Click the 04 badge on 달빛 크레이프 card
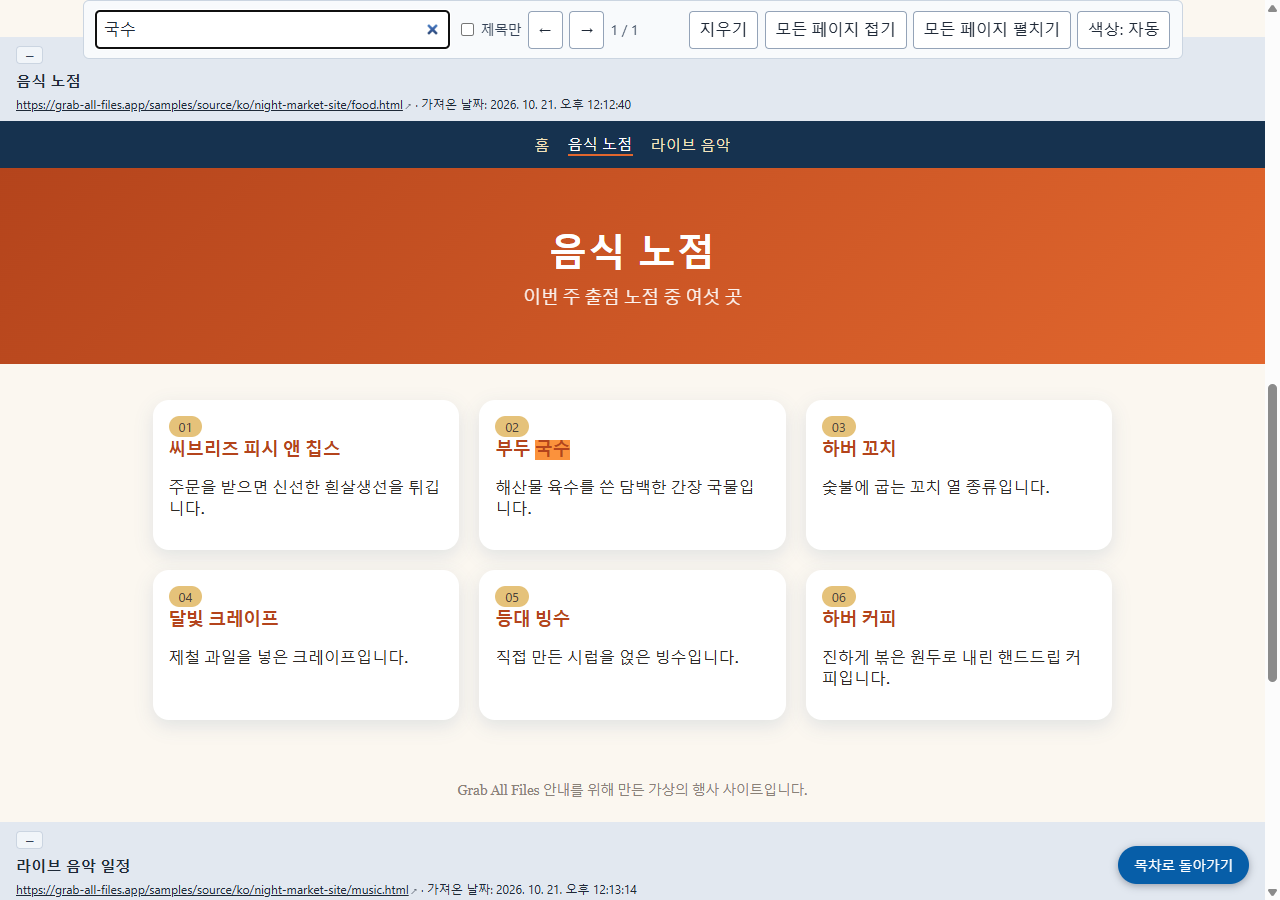Screen dimensions: 1280x900 185,597
